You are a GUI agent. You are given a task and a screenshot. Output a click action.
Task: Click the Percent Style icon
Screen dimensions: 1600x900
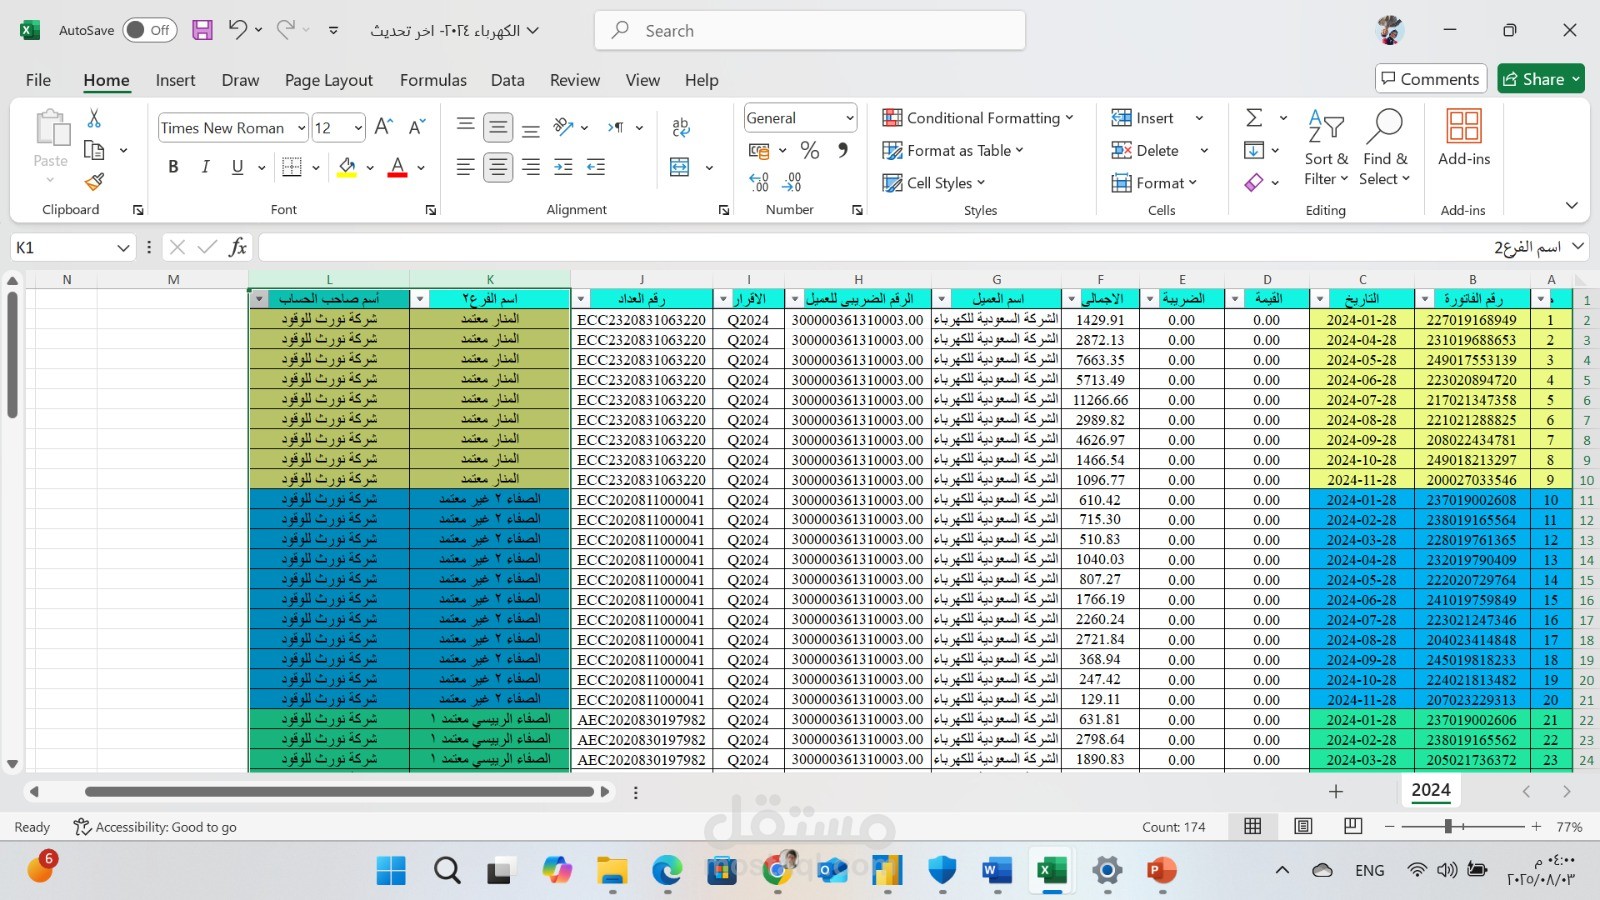810,150
